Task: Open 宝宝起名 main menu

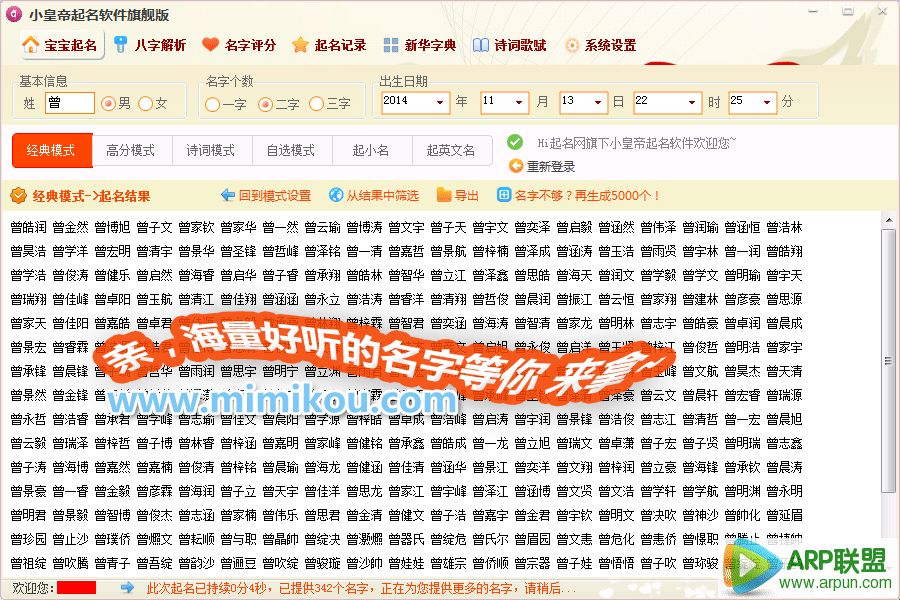Action: click(62, 45)
